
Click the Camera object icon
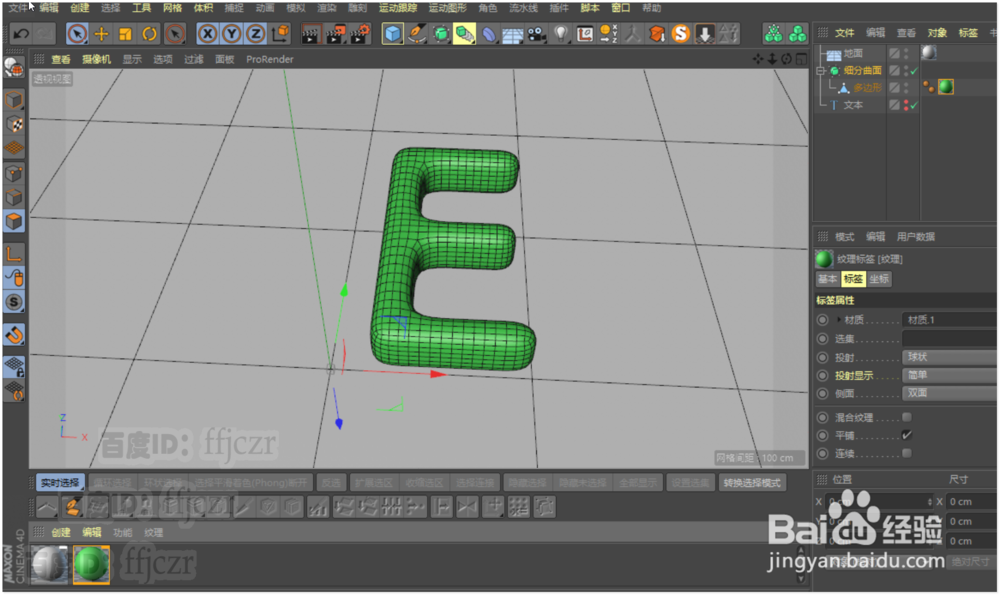pyautogui.click(x=536, y=34)
